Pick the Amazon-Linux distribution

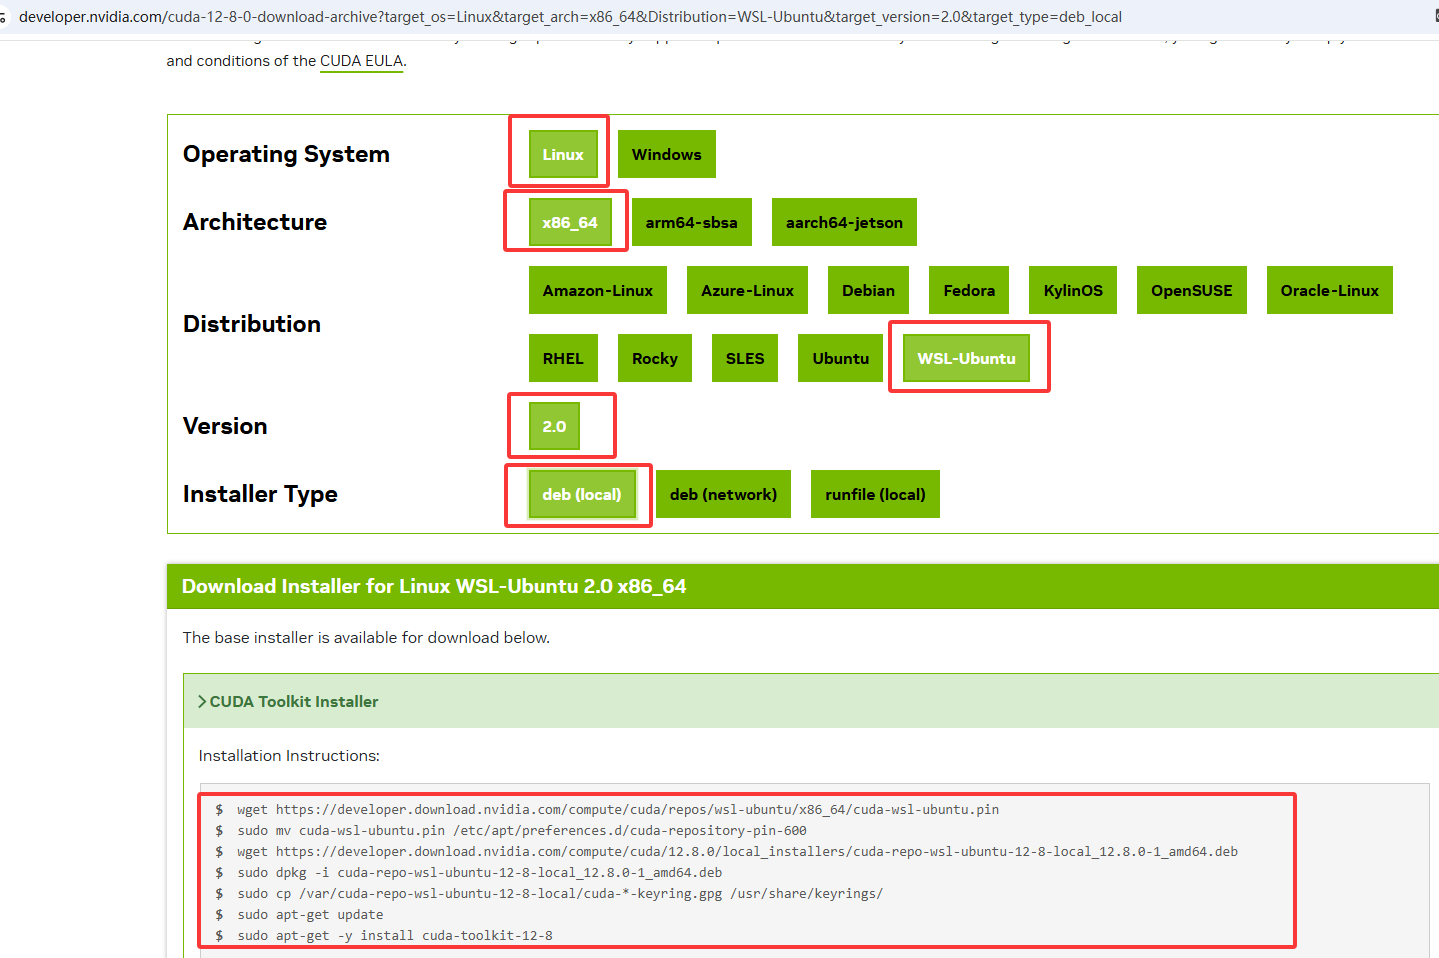tap(597, 290)
